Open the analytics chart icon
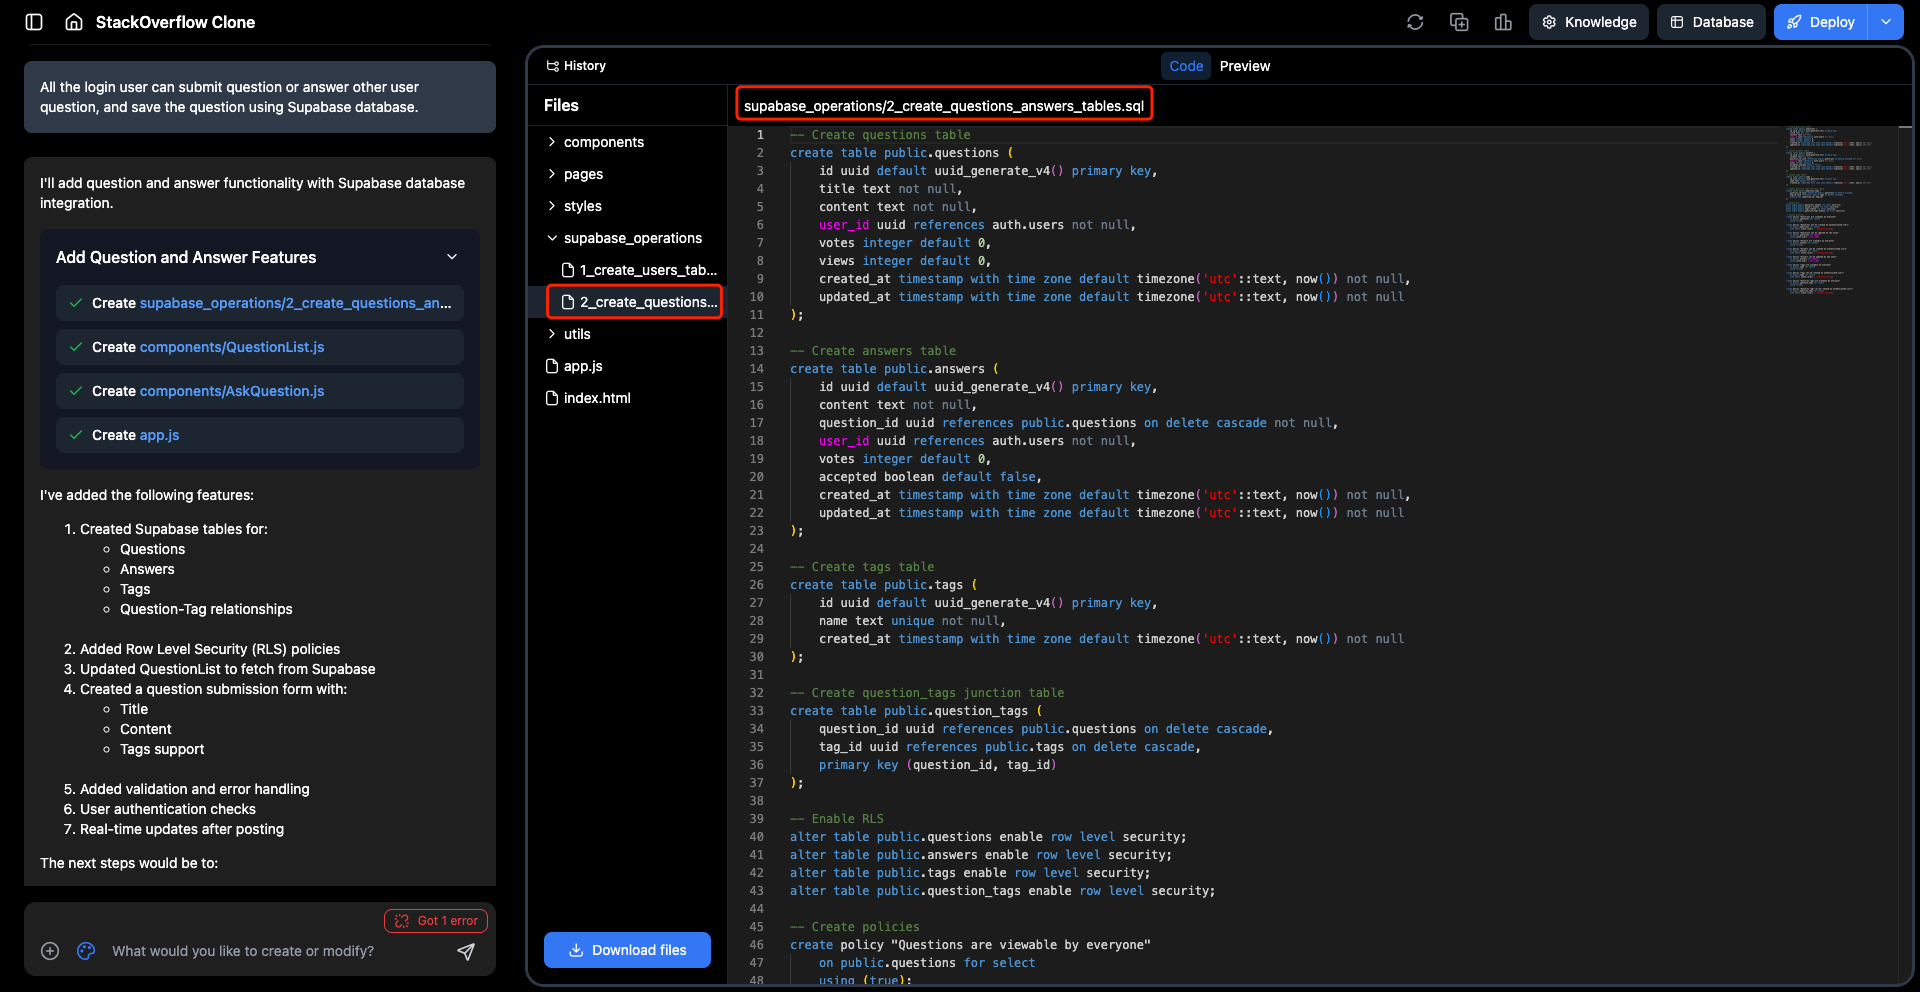 (x=1503, y=22)
